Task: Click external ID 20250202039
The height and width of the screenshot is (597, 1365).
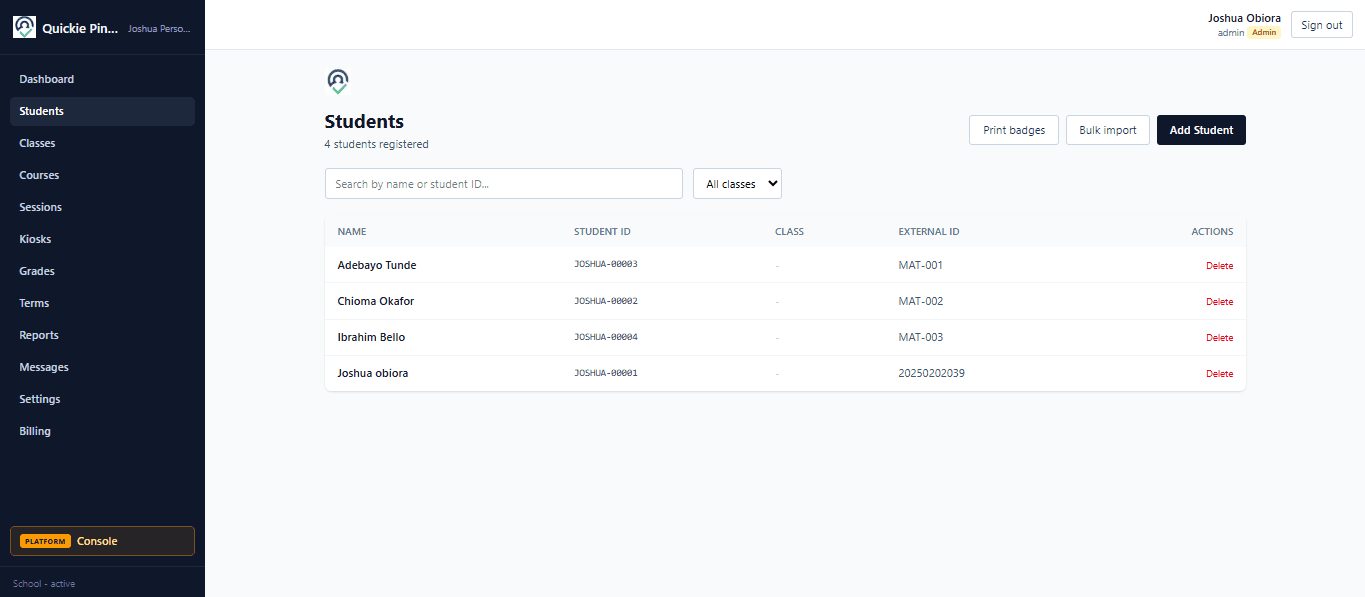Action: [932, 373]
